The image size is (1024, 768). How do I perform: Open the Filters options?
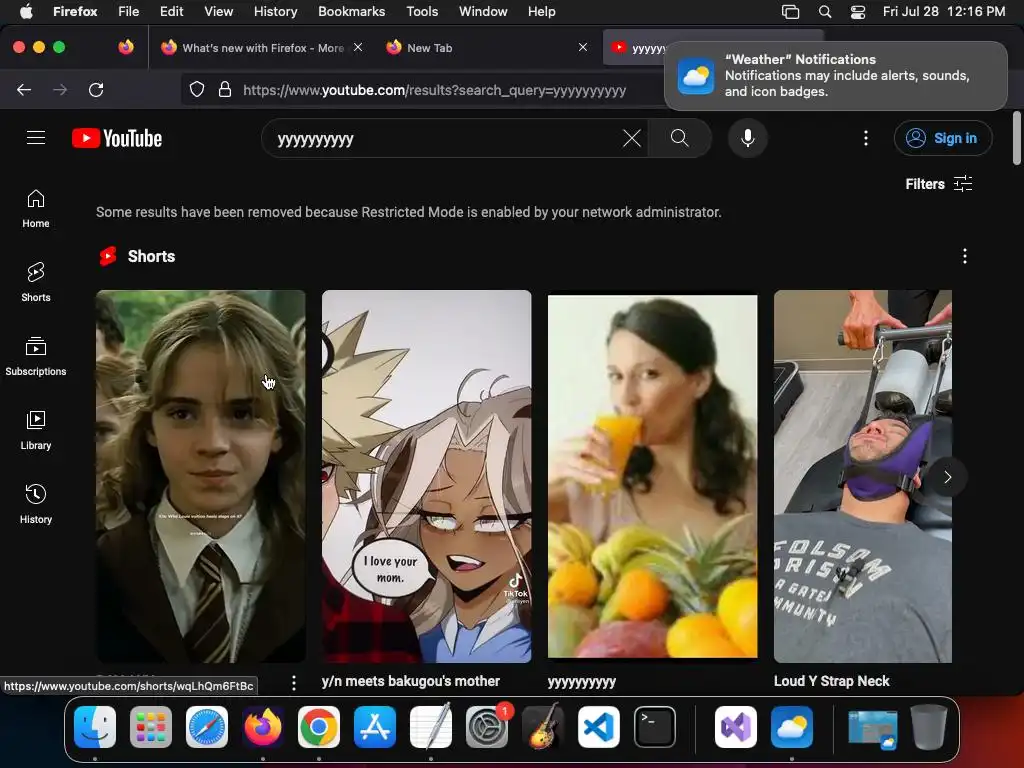(938, 184)
